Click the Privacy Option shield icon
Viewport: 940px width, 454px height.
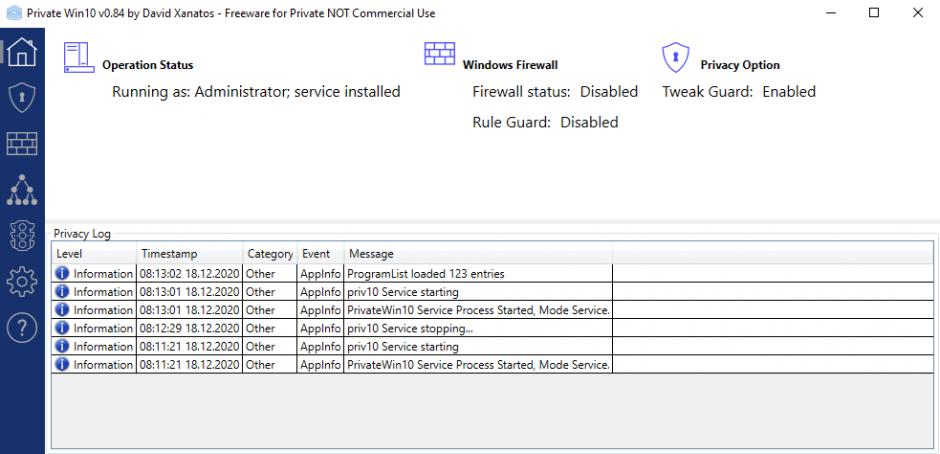click(676, 58)
